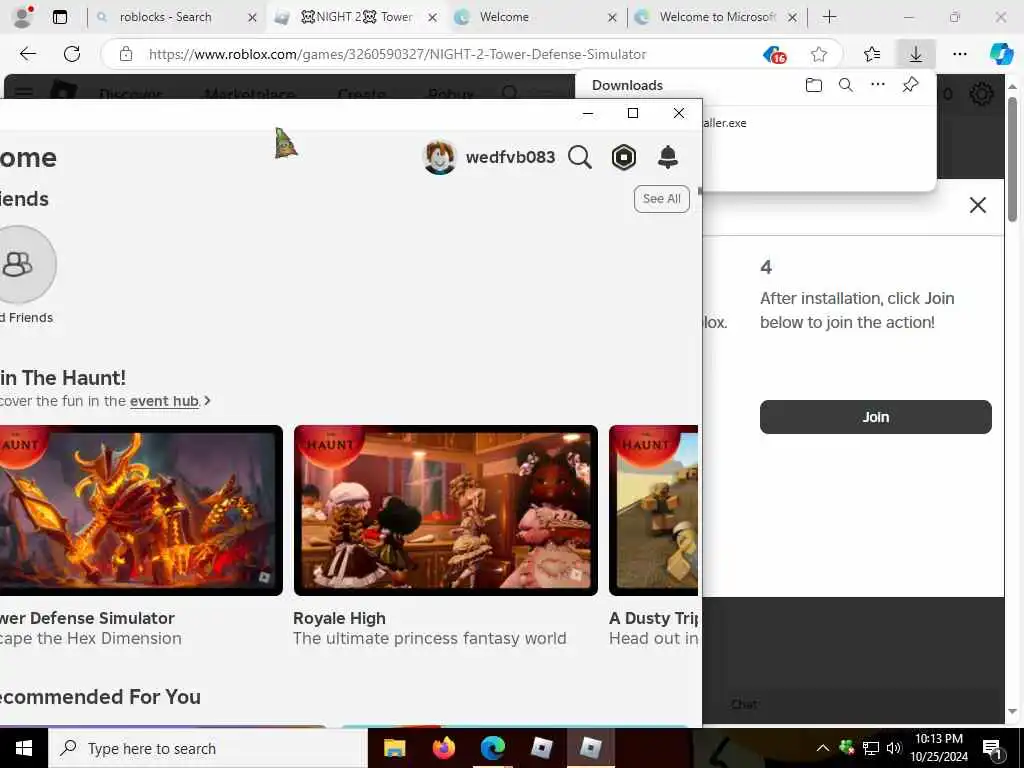Open the Royale High game thumbnail
The width and height of the screenshot is (1024, 768).
pos(446,510)
